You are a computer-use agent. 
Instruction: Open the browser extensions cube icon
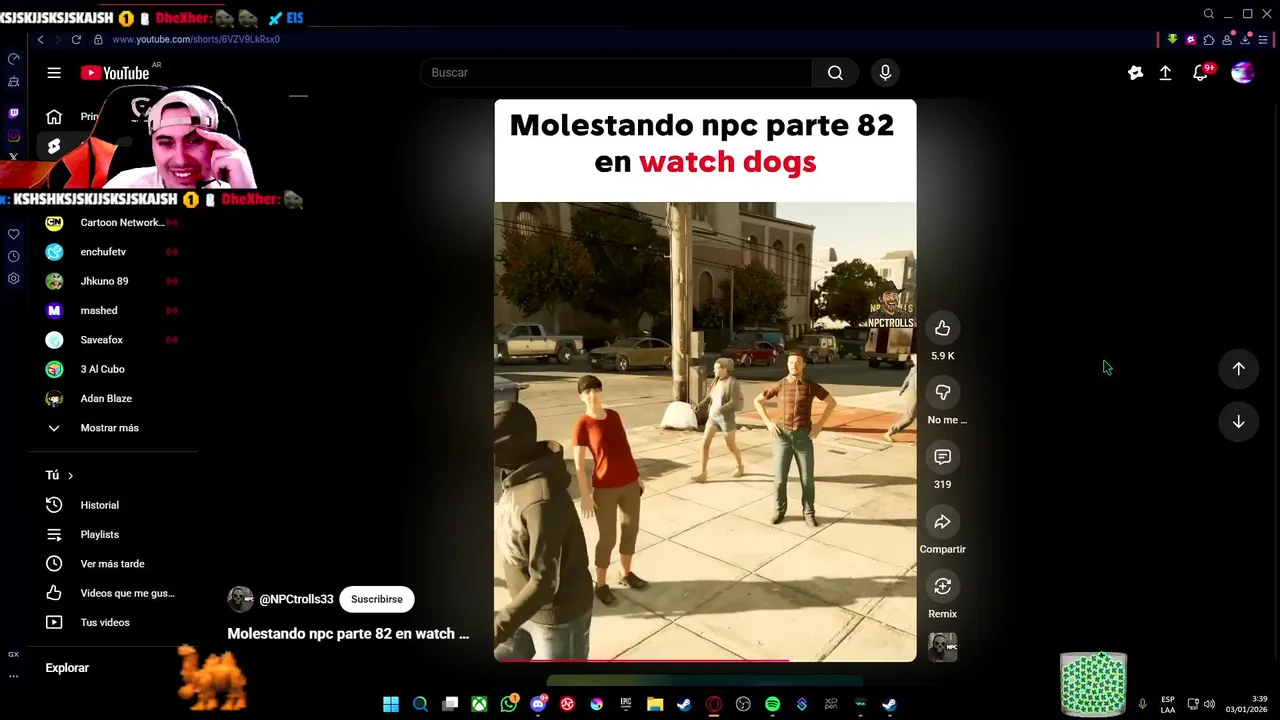[x=1209, y=40]
